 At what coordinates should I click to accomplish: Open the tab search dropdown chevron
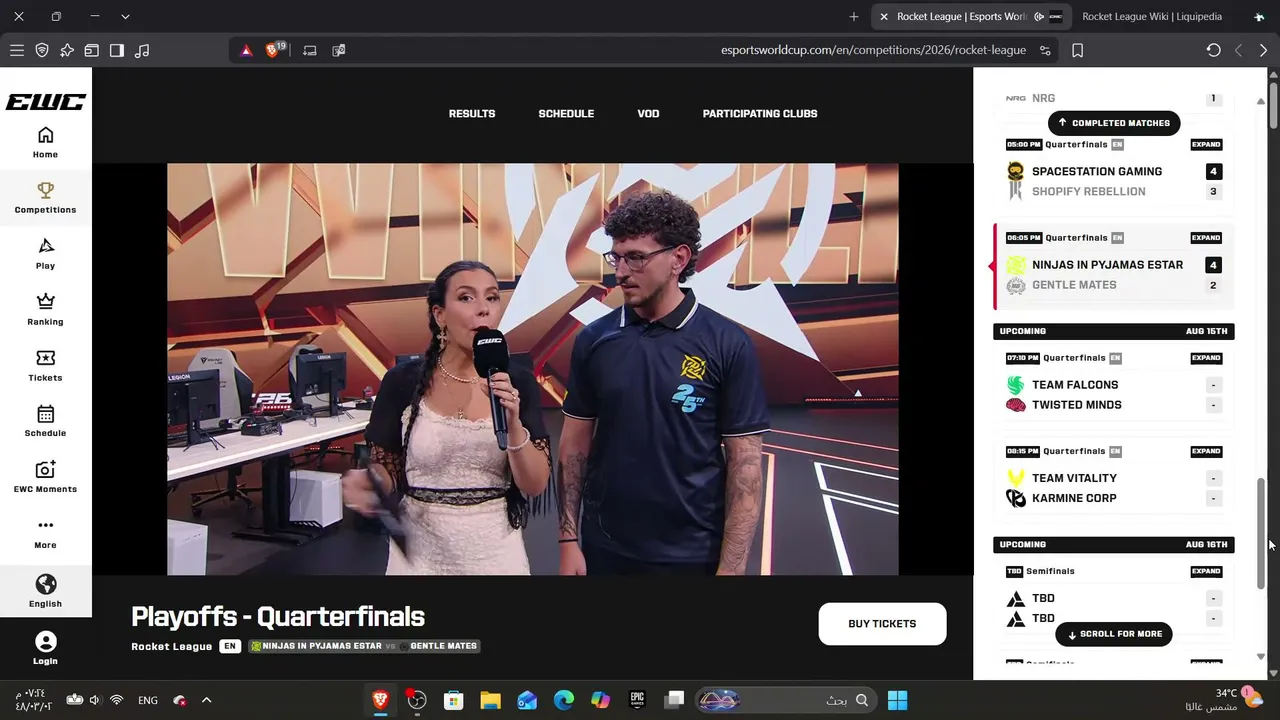(125, 16)
